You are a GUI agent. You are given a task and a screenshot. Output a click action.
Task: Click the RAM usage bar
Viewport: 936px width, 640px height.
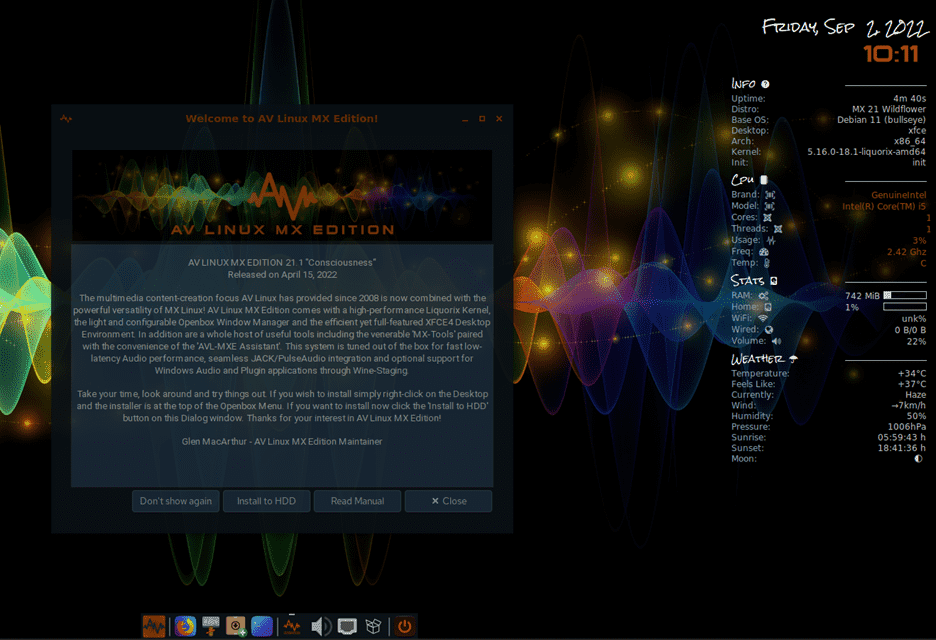tap(905, 295)
